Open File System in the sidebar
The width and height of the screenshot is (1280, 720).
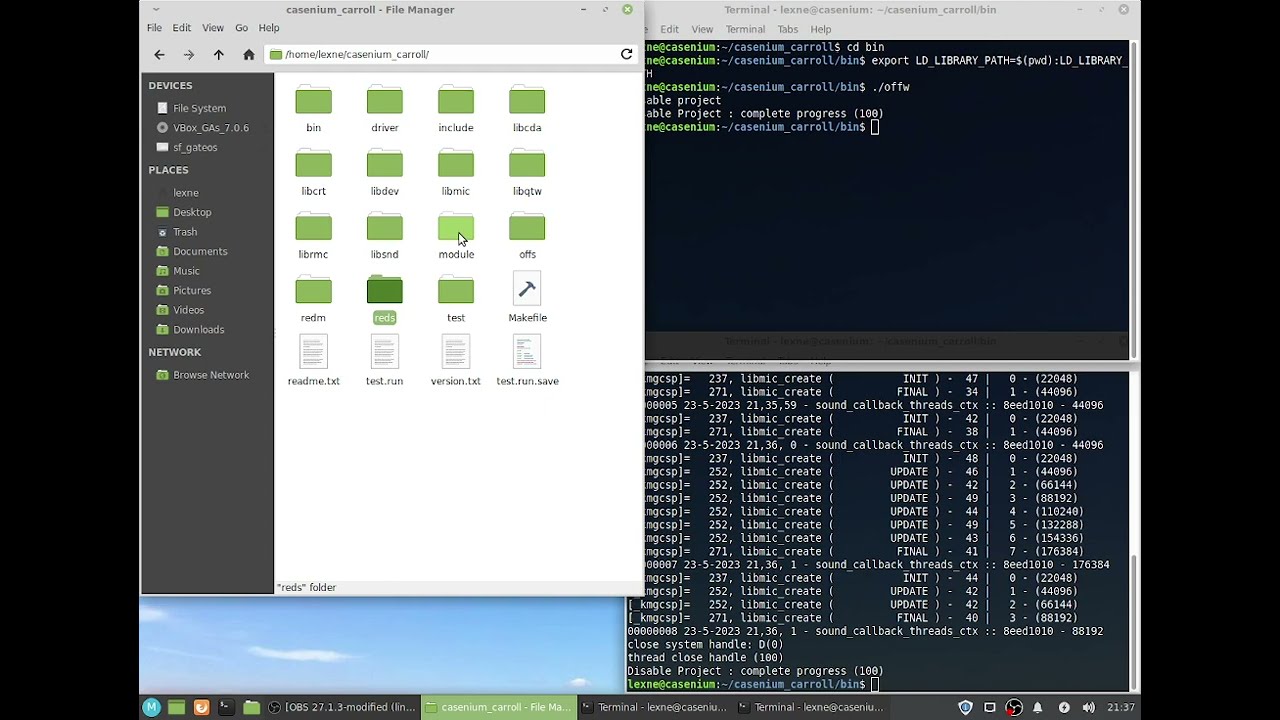pyautogui.click(x=199, y=108)
